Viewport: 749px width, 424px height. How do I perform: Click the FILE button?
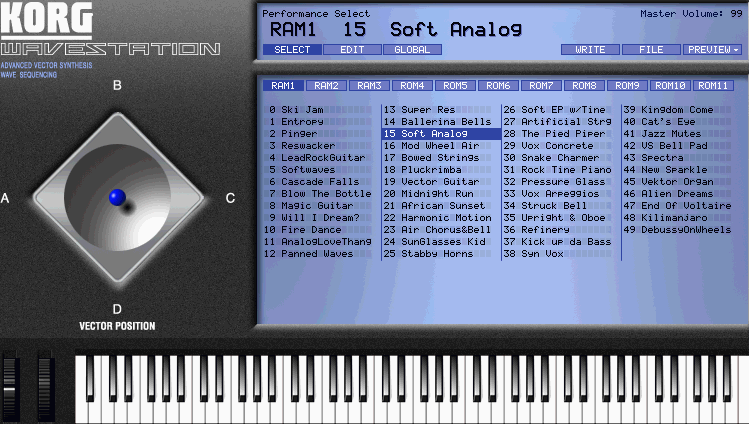651,50
